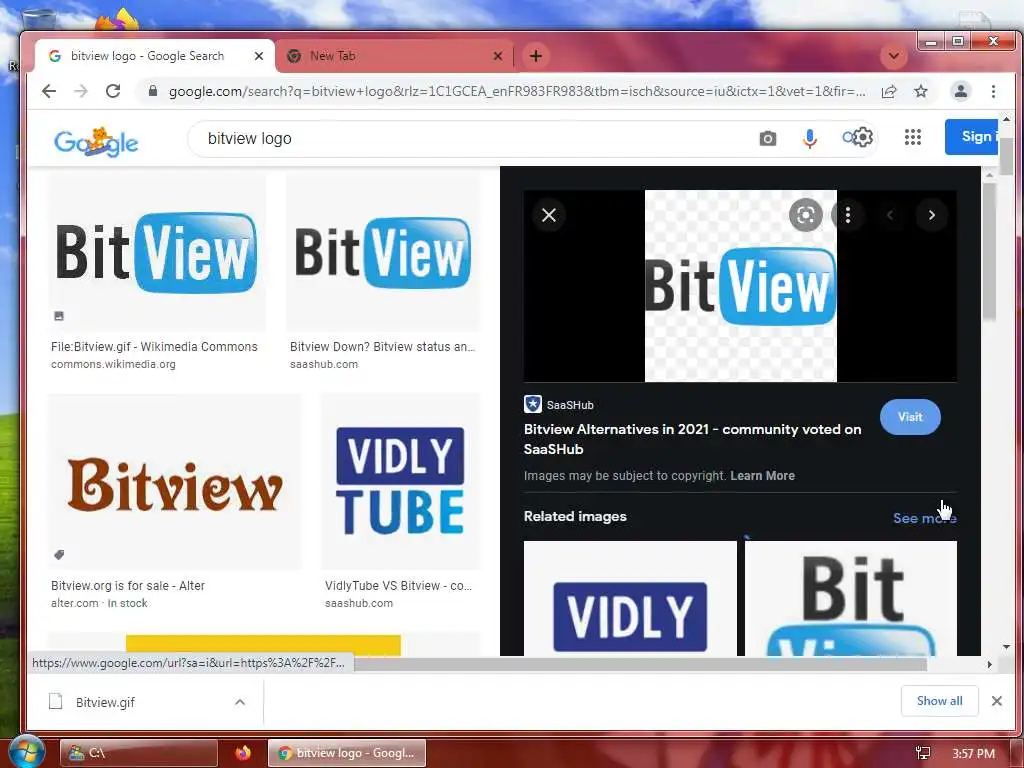Search inside image with lens icon
The width and height of the screenshot is (1024, 768).
(x=806, y=215)
